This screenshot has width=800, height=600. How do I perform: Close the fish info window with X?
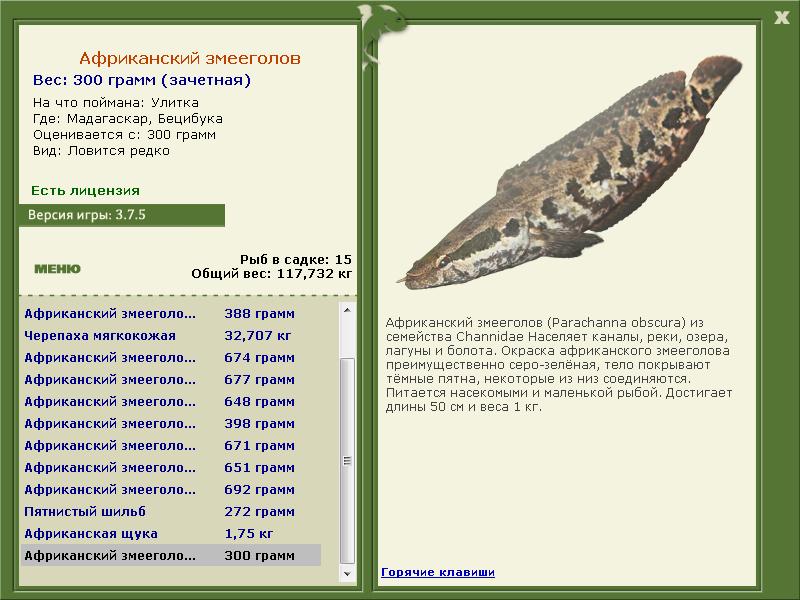coord(782,17)
